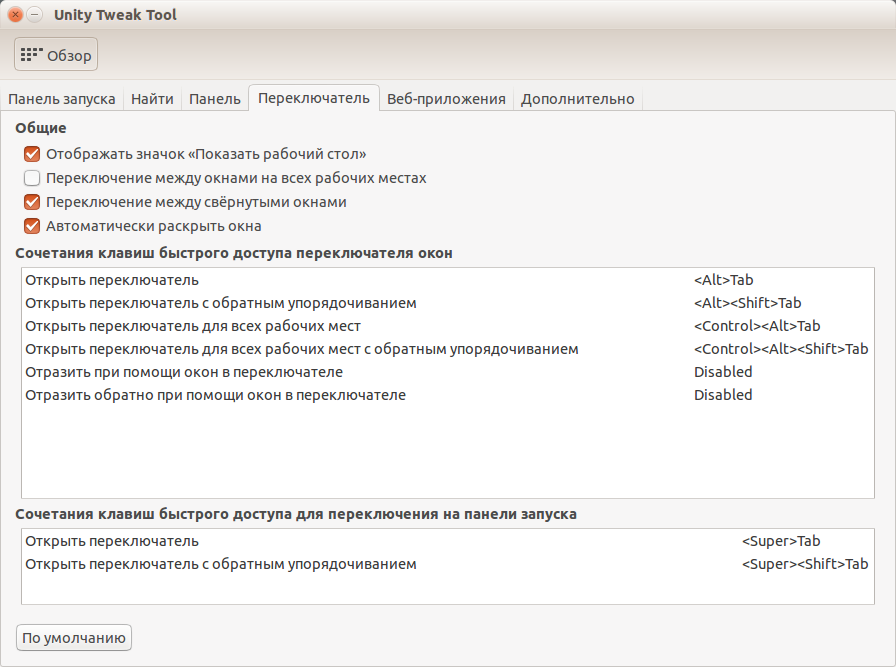Click the <Super><Shift>Tab shortcut value
The image size is (896, 667).
tap(804, 564)
